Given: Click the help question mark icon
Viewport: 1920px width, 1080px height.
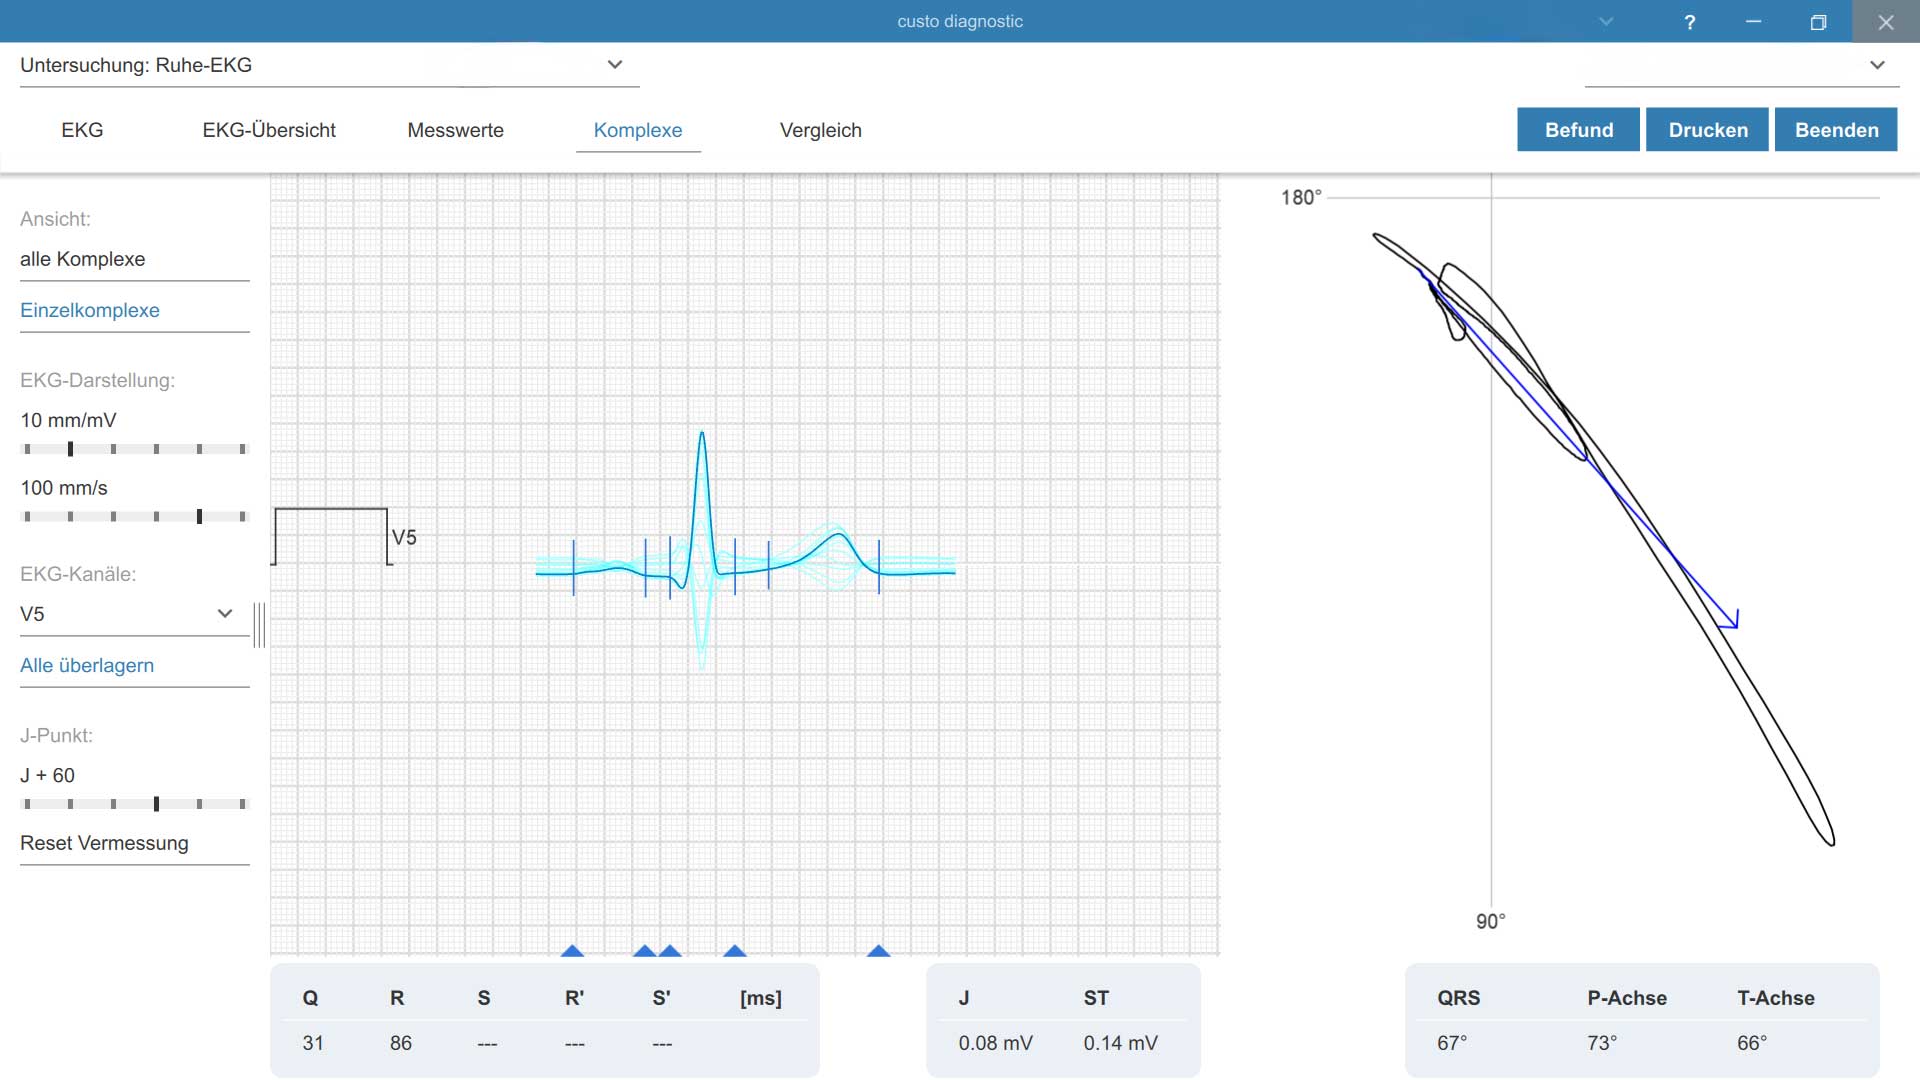Looking at the screenshot, I should 1689,22.
